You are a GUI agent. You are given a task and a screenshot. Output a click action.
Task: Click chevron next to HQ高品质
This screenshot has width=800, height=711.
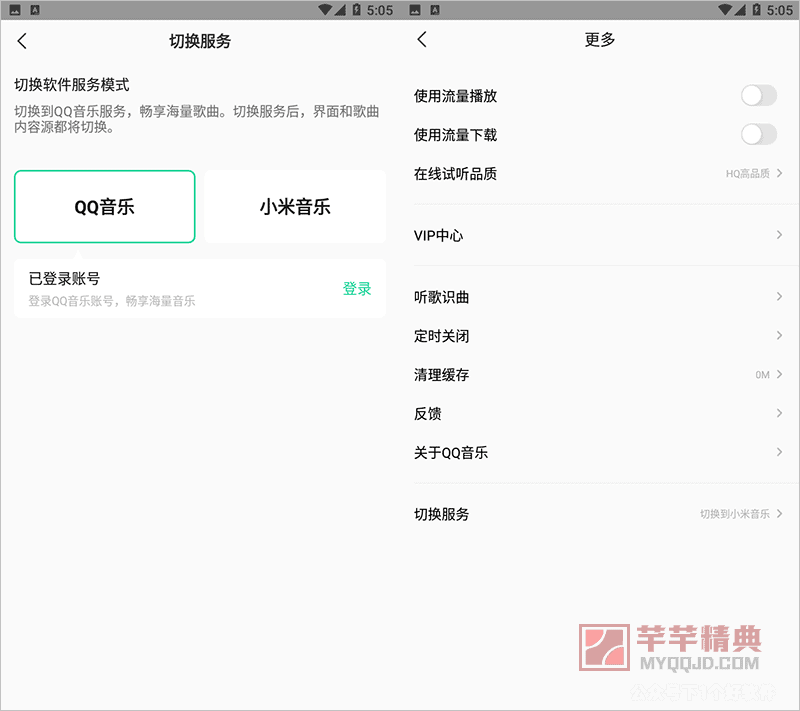point(779,173)
